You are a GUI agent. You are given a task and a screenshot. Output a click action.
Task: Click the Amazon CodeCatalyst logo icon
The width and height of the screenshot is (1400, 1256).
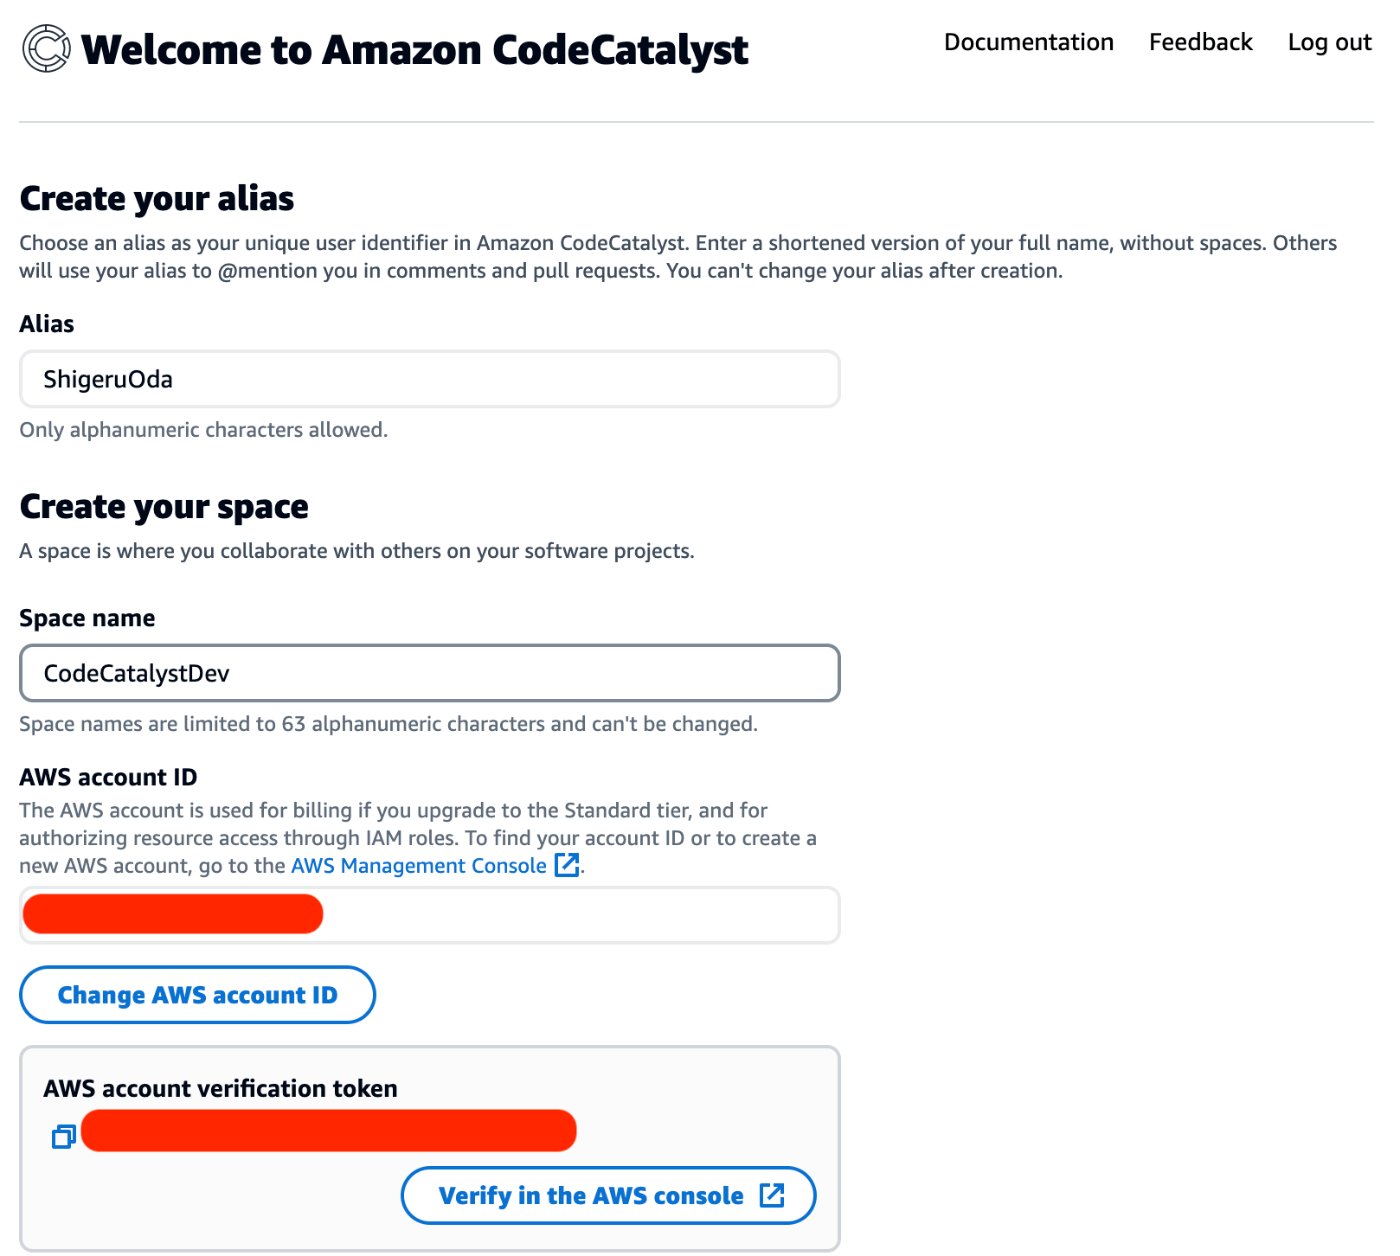pos(46,49)
